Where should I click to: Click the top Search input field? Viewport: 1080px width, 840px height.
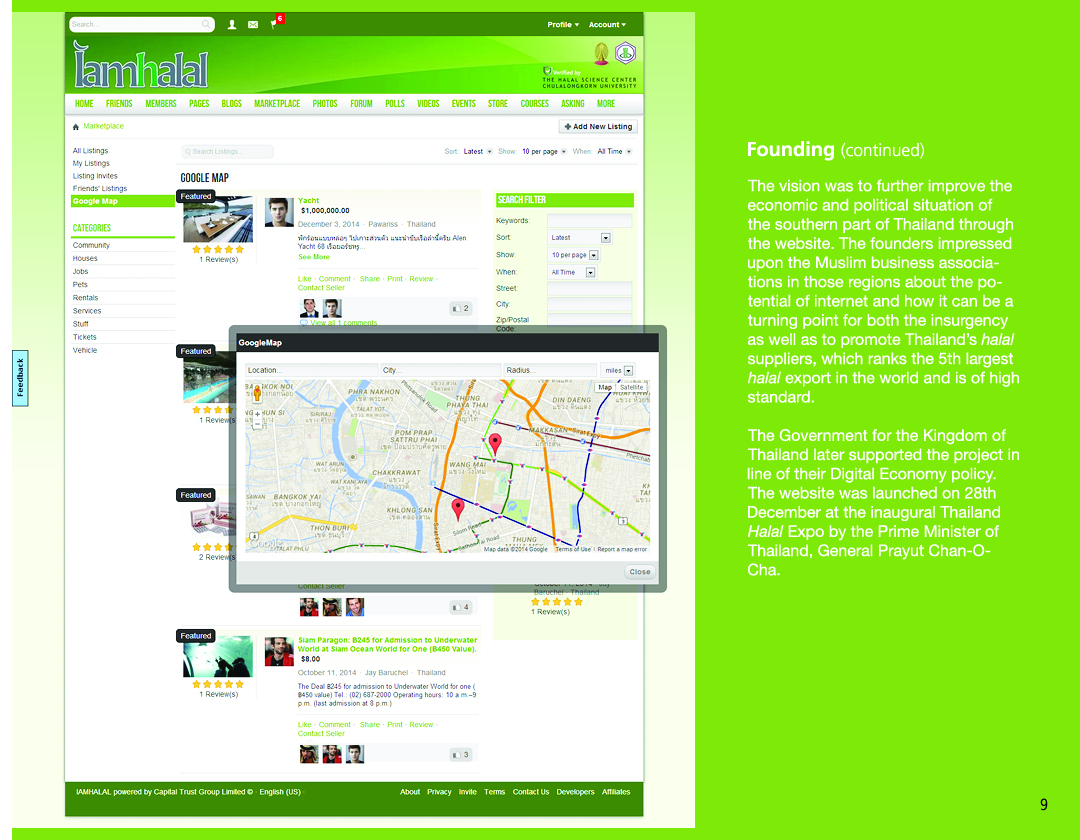click(142, 24)
